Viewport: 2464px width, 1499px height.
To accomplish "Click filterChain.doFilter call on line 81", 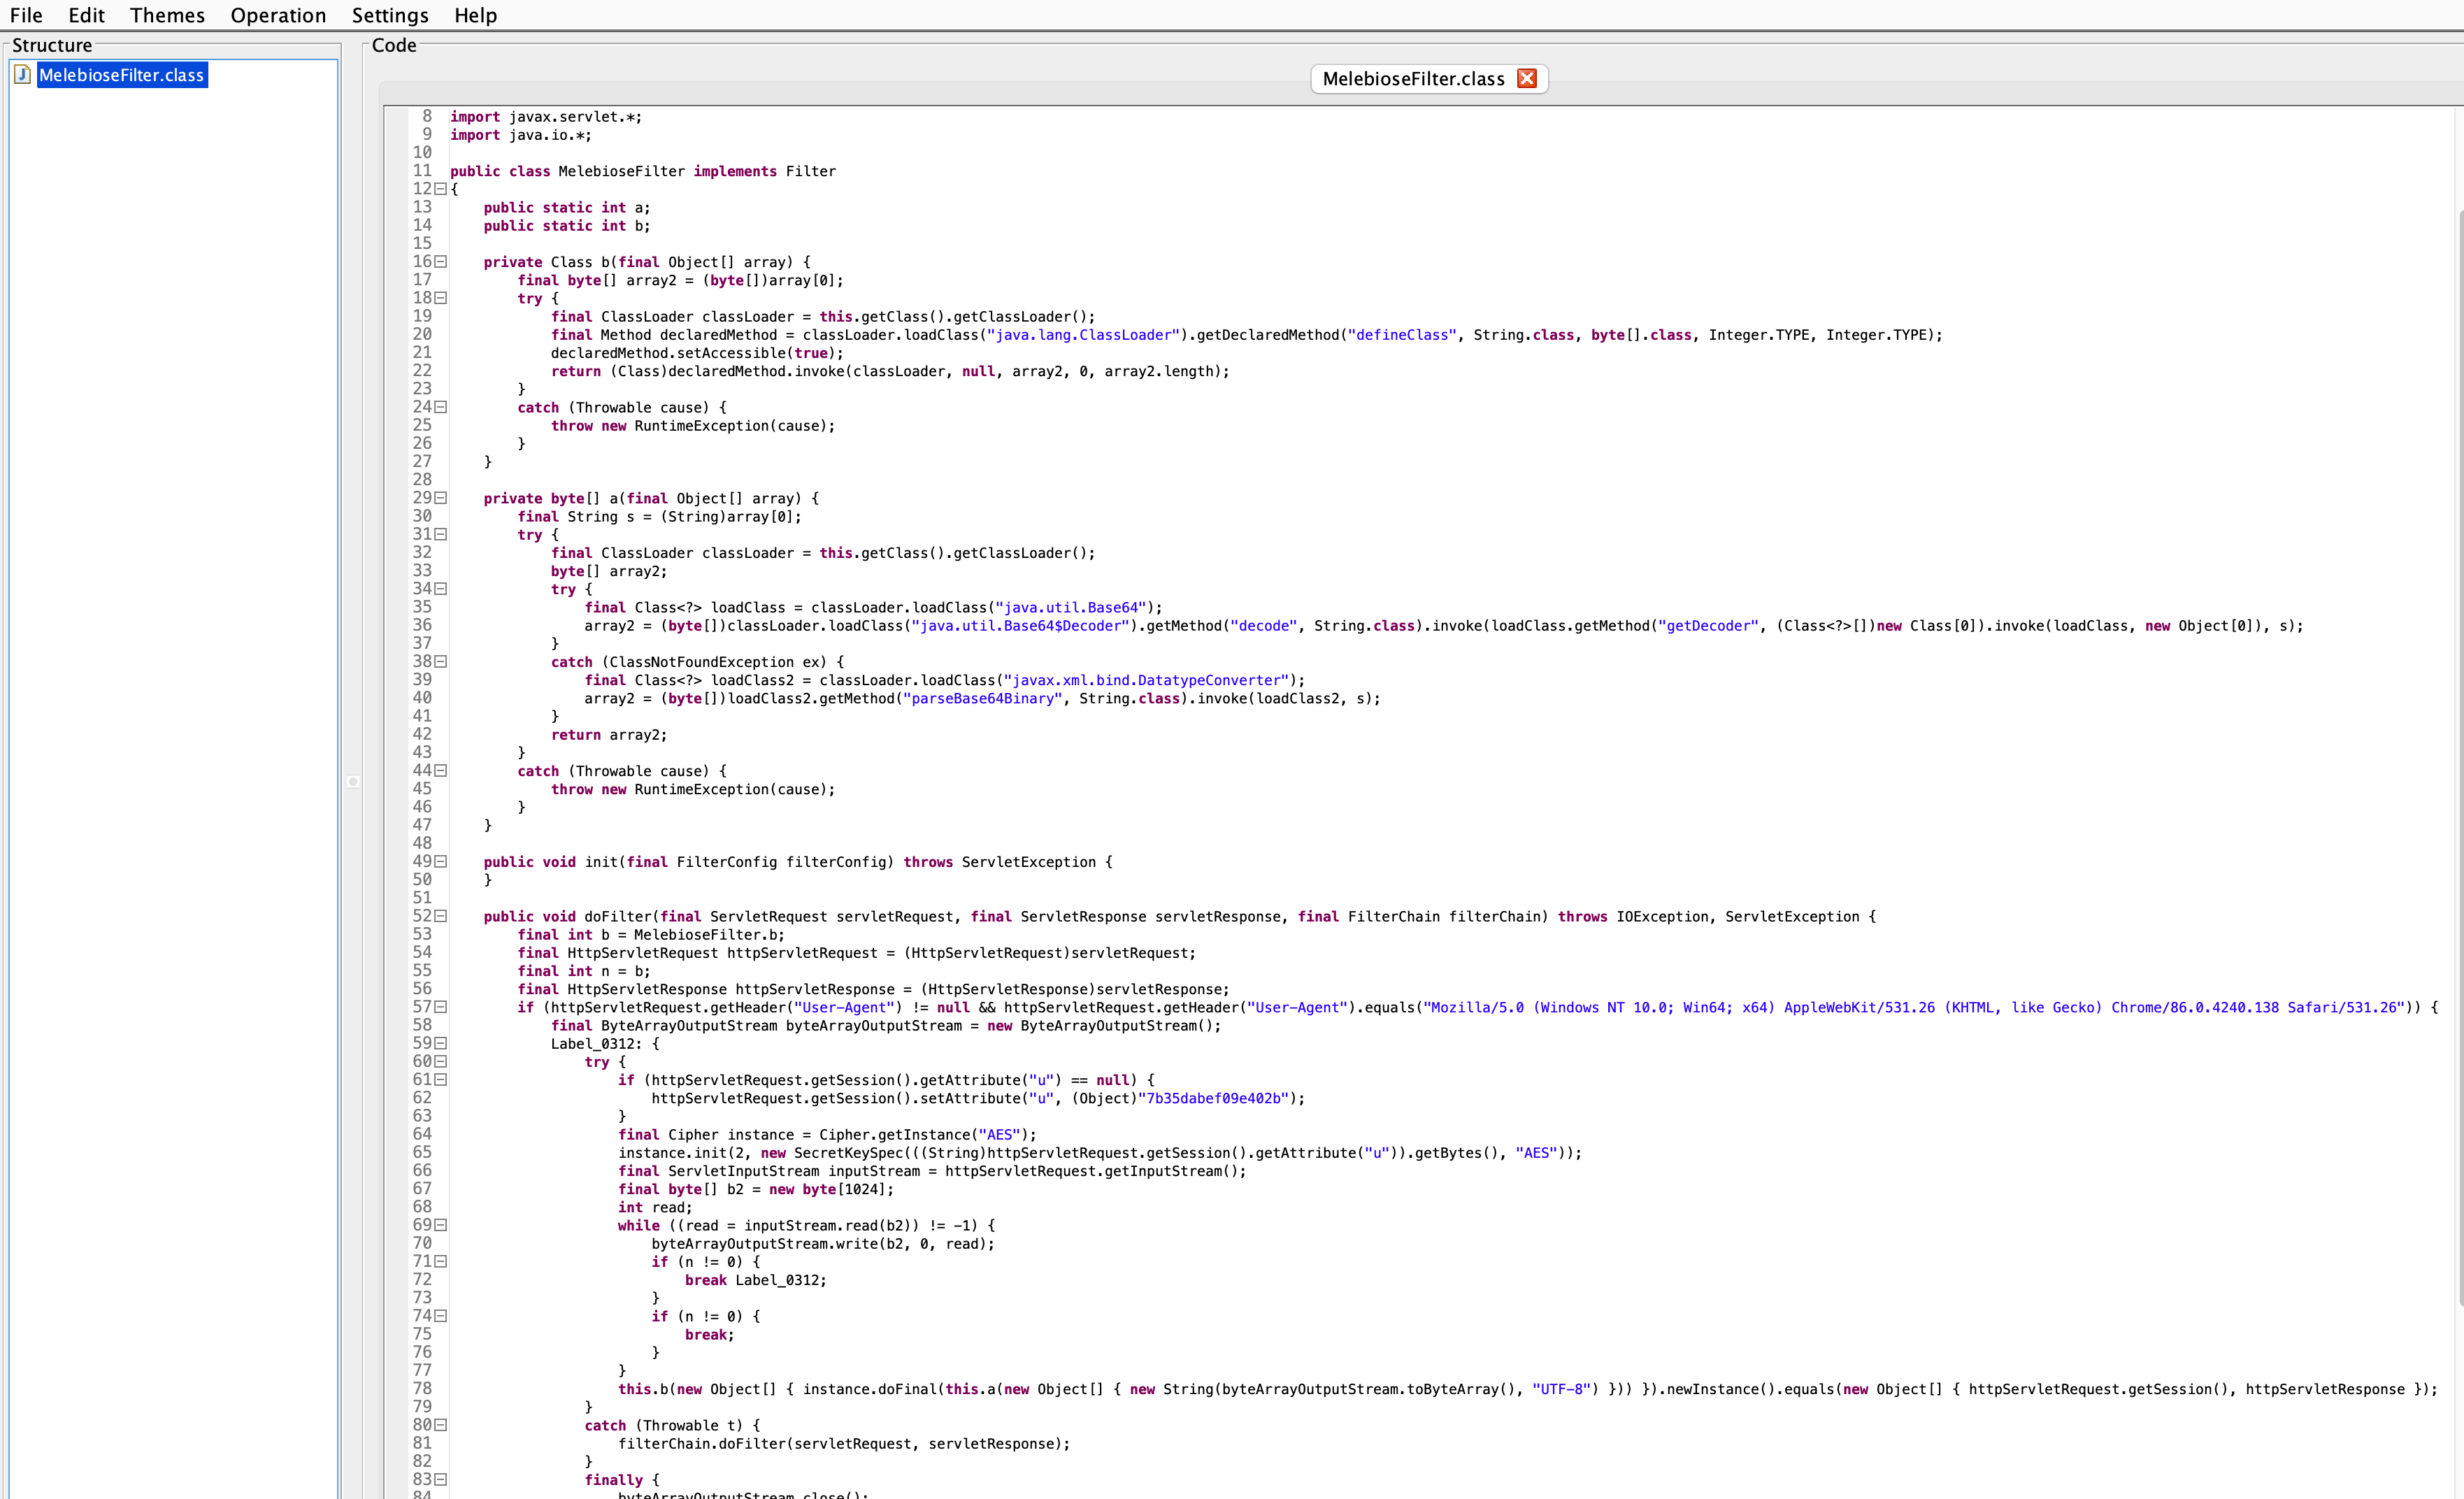I will click(x=844, y=1444).
